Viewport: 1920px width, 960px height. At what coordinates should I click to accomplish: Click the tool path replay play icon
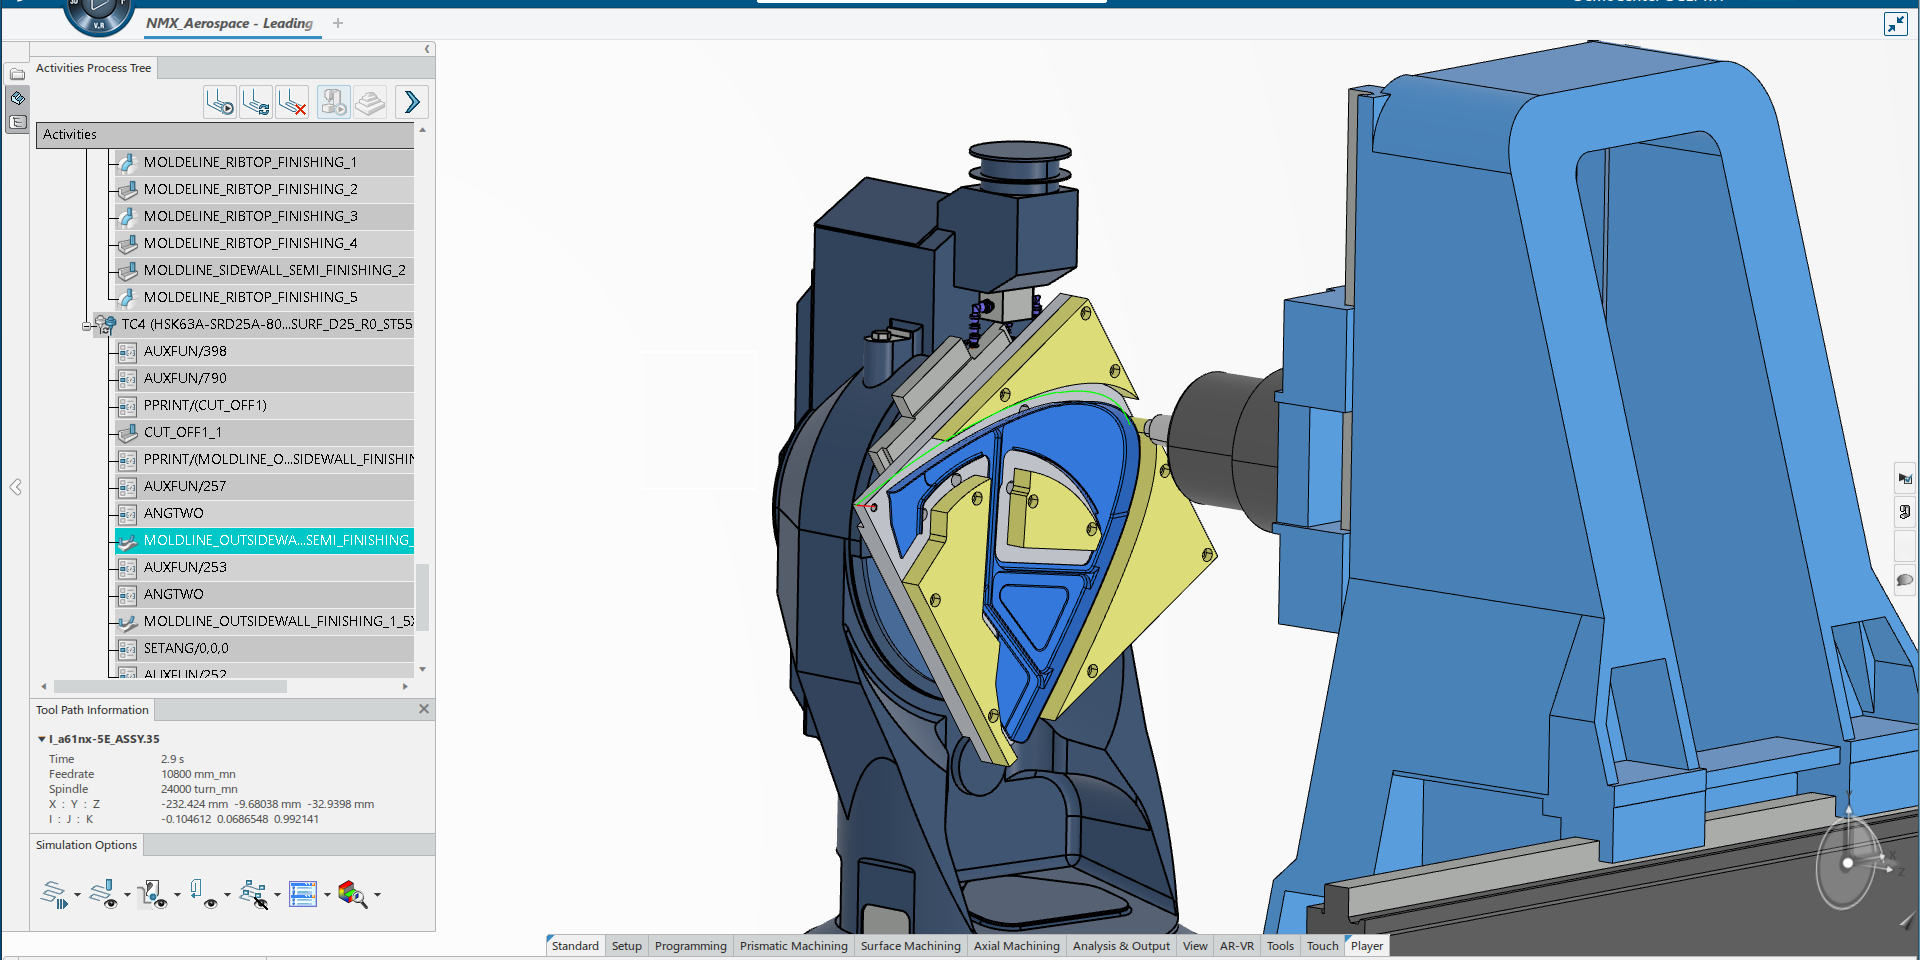click(x=220, y=102)
